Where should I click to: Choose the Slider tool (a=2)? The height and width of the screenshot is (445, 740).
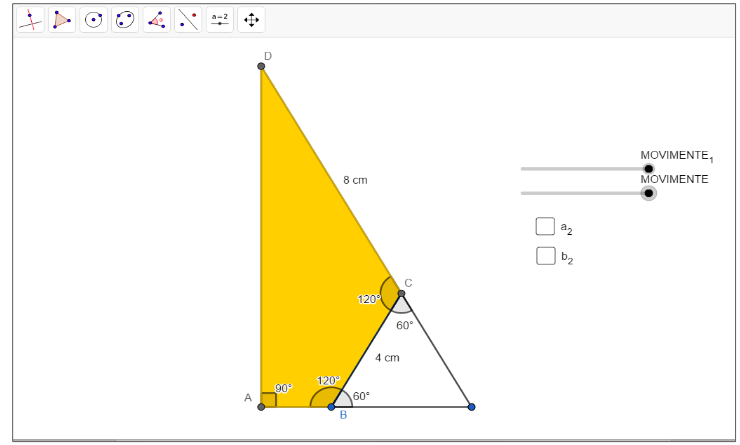[x=220, y=19]
